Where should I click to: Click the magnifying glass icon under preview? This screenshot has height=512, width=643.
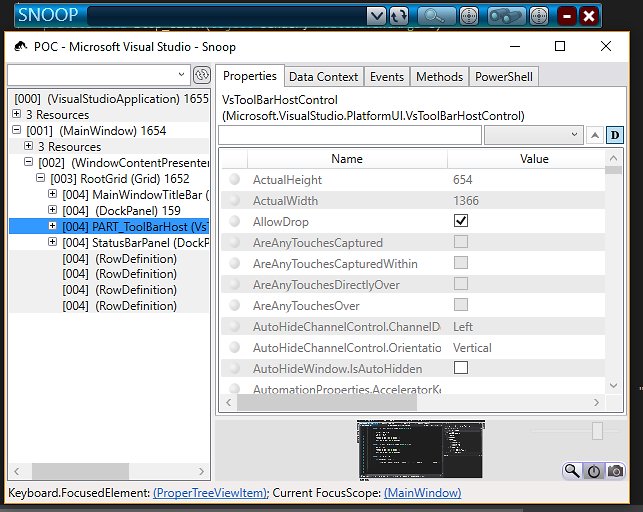point(572,471)
